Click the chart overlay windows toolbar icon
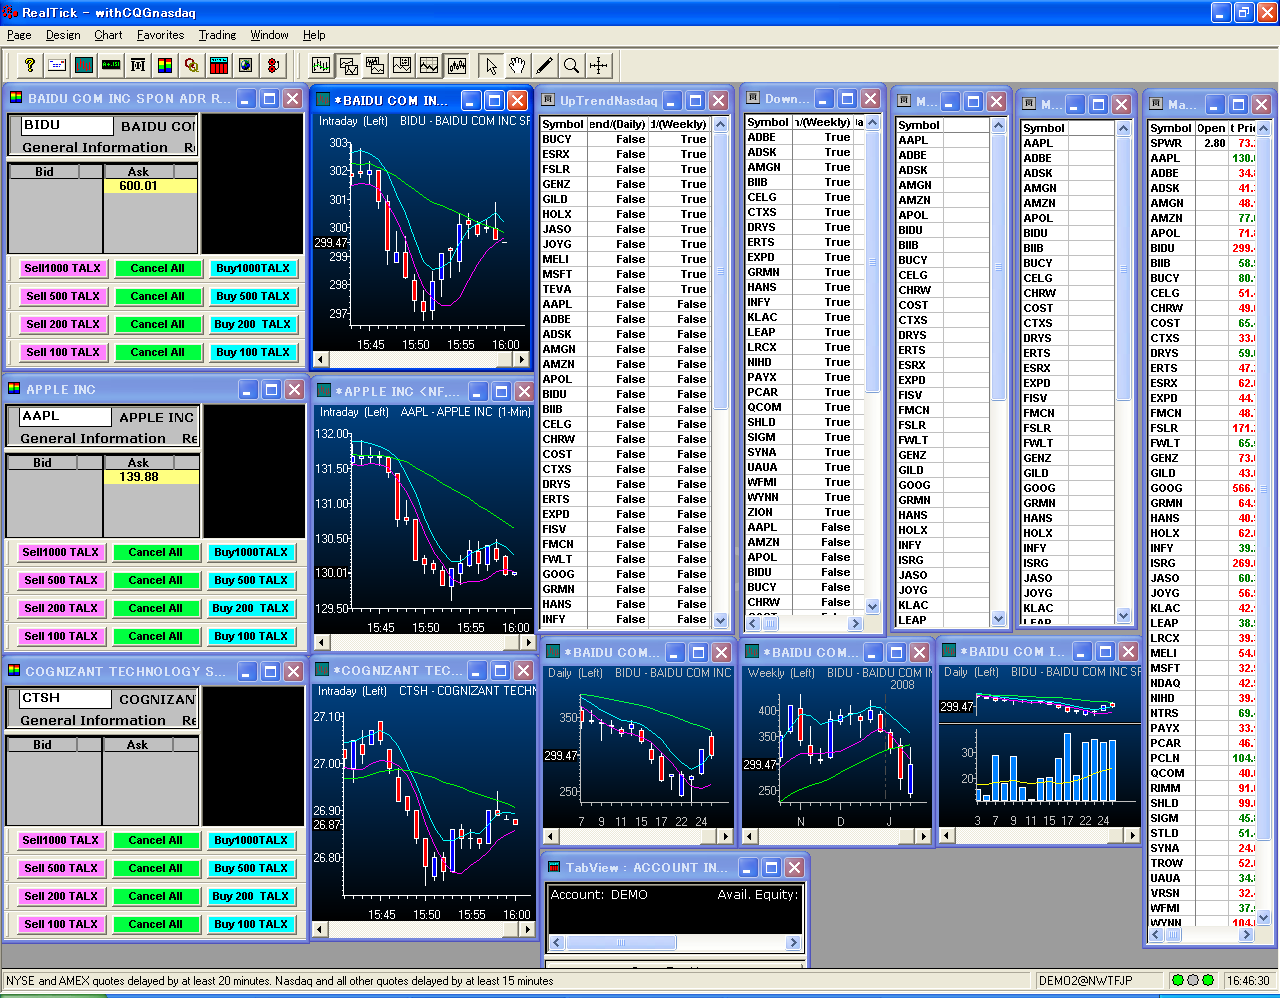The width and height of the screenshot is (1280, 998). pos(348,65)
